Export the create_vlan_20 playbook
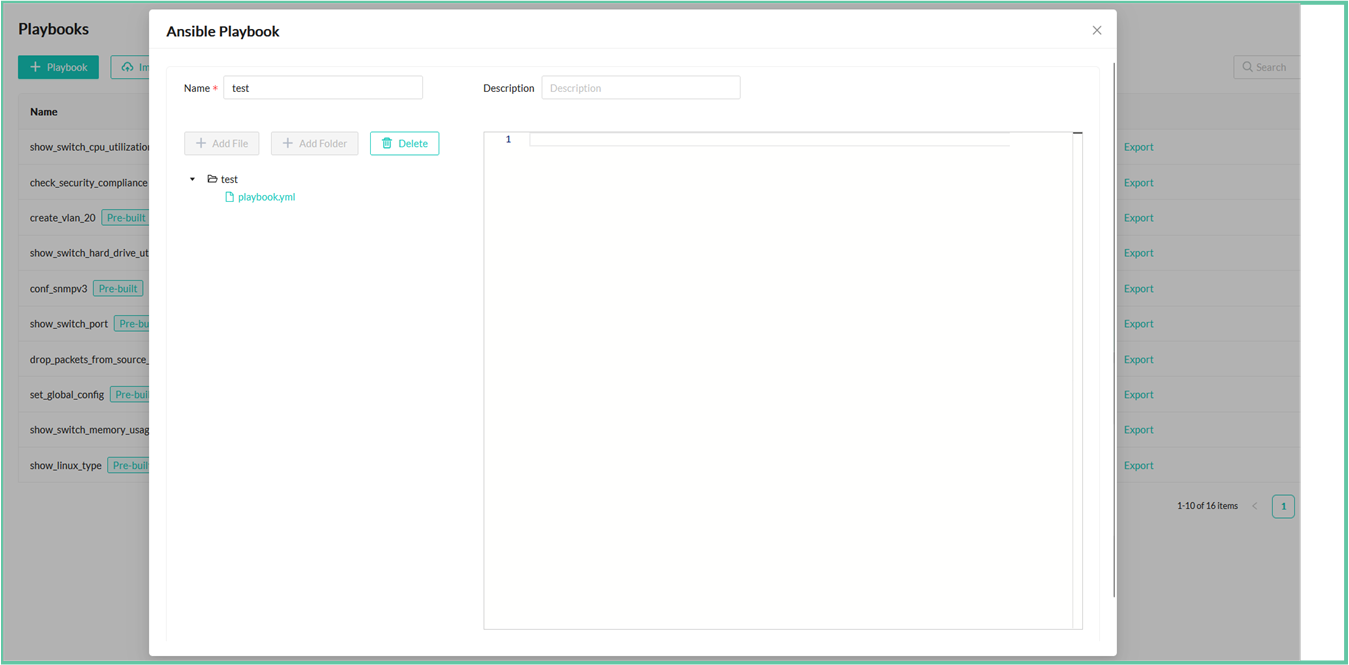 [1138, 218]
